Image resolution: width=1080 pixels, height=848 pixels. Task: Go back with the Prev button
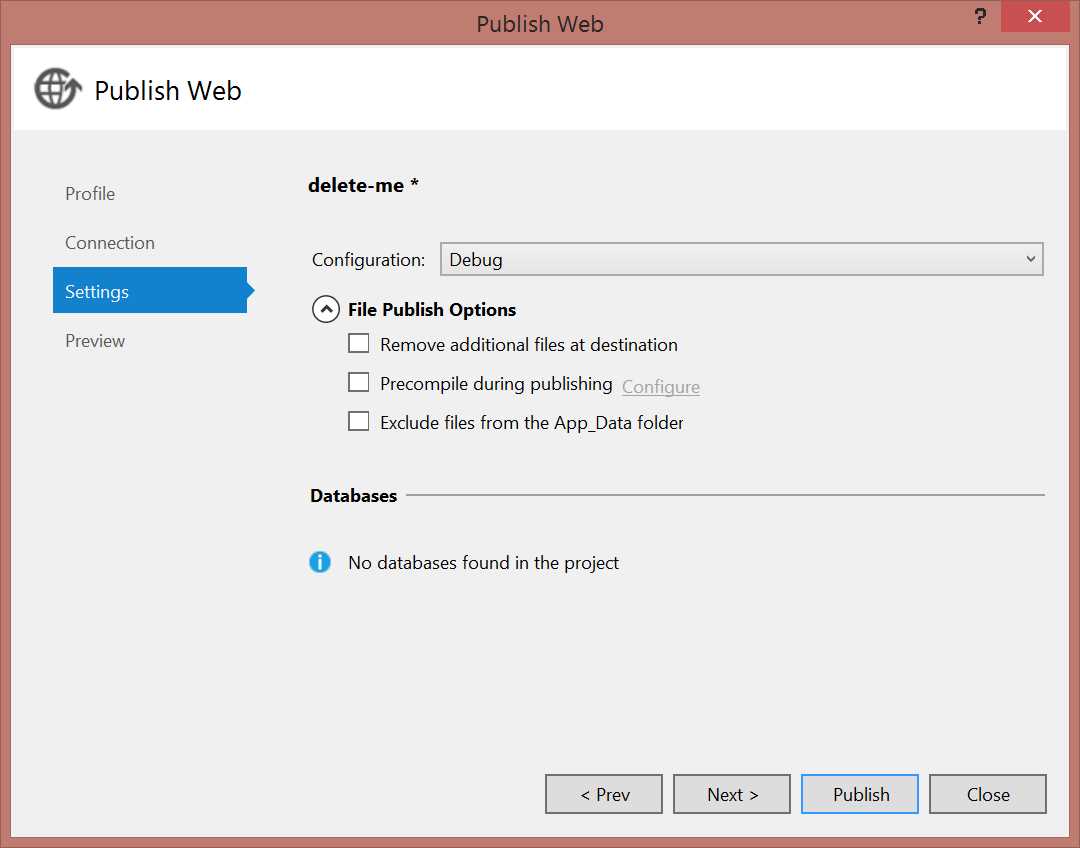point(604,794)
